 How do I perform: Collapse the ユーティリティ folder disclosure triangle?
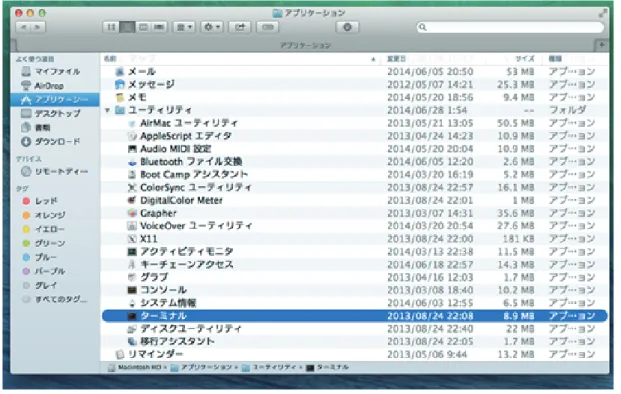click(x=107, y=110)
